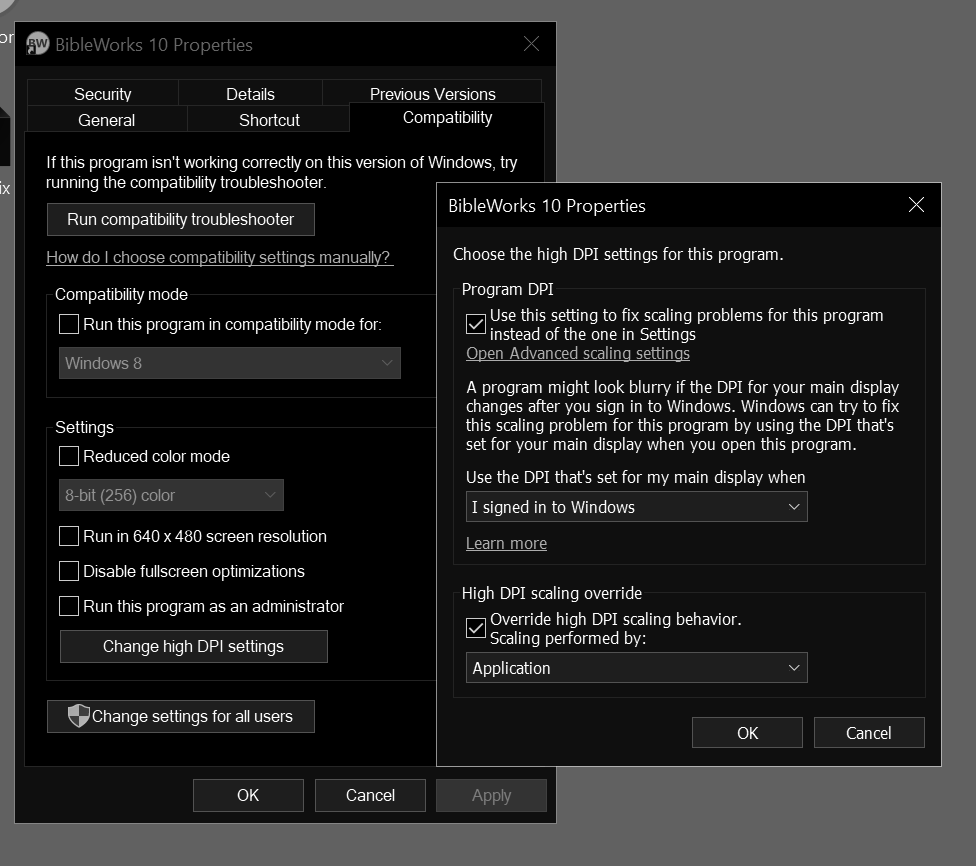Switch to the Security tab

coord(102,93)
